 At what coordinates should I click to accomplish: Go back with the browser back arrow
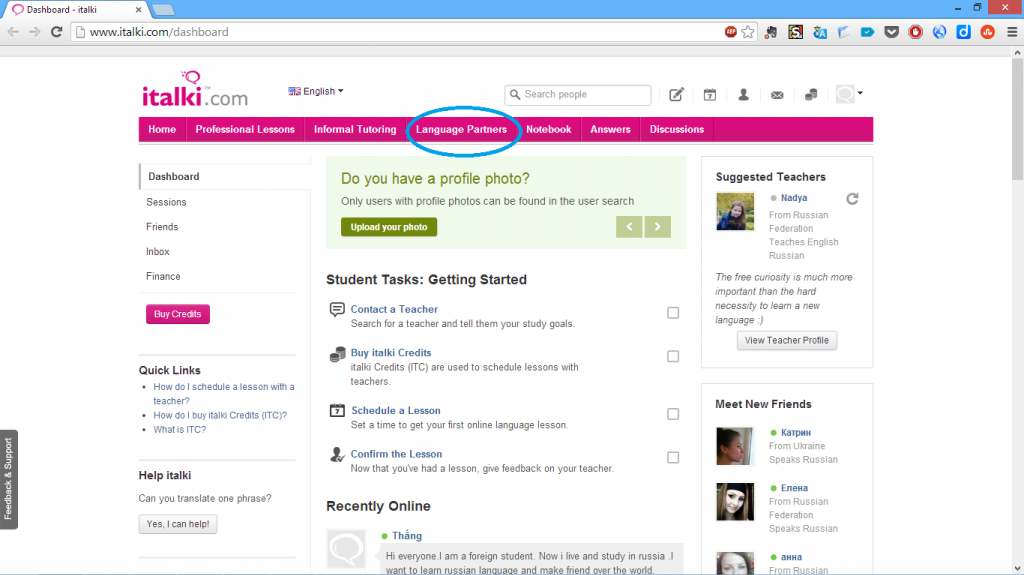click(x=13, y=31)
